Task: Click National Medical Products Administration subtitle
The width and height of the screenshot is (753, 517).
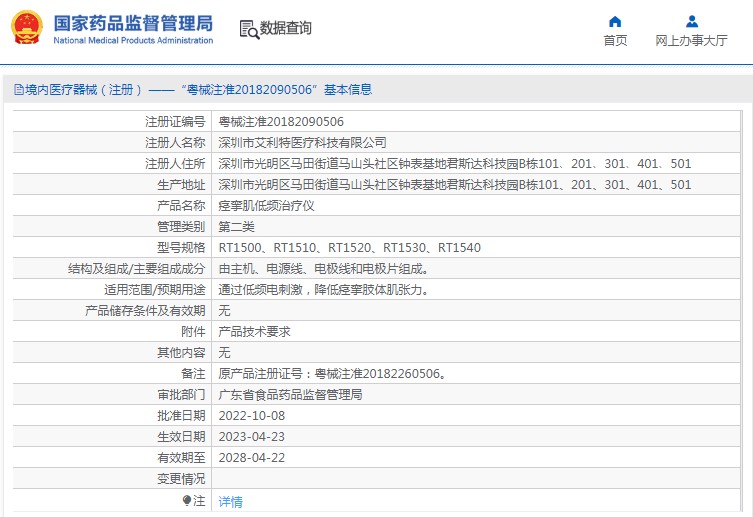Action: [x=133, y=40]
